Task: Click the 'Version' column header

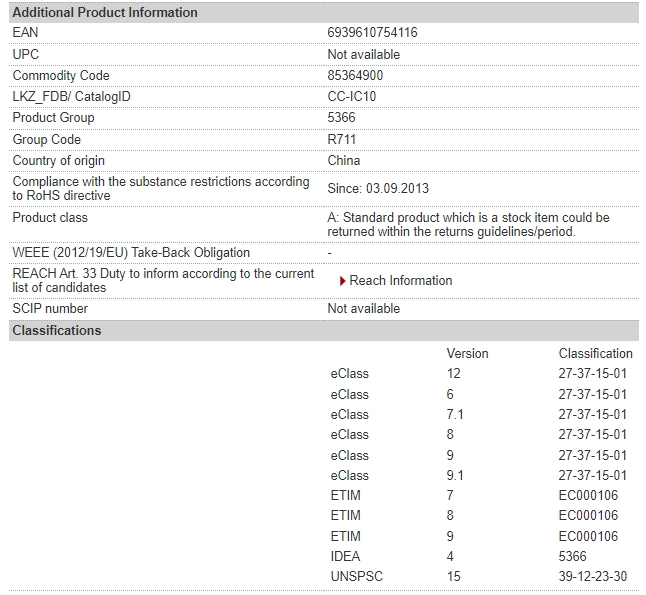Action: point(467,354)
